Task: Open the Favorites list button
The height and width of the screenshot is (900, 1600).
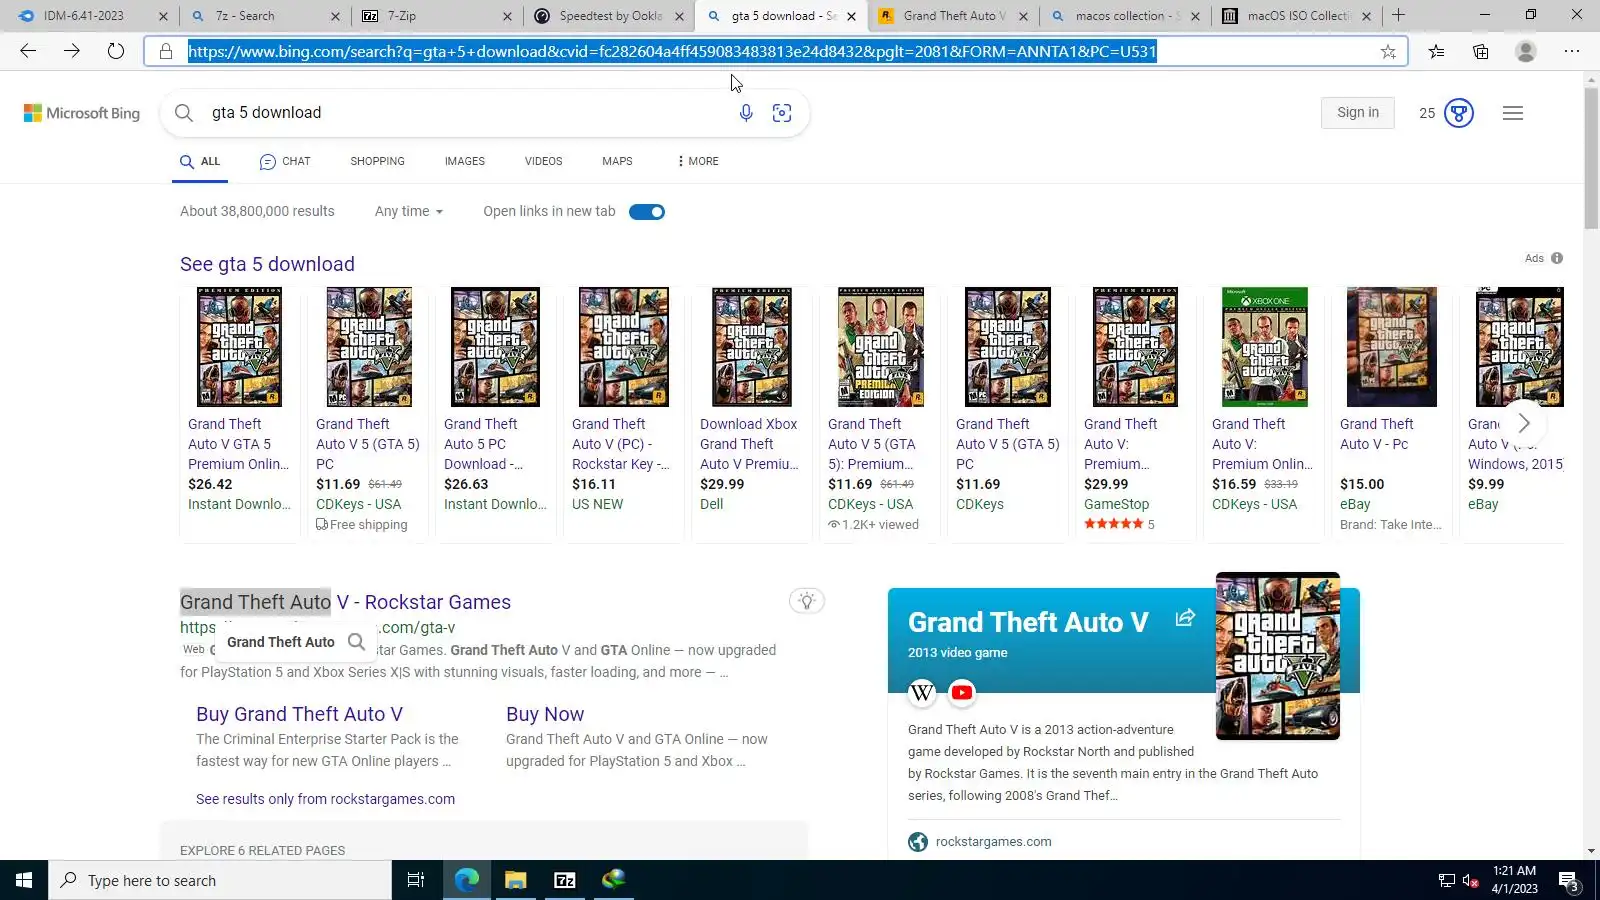Action: [x=1436, y=52]
